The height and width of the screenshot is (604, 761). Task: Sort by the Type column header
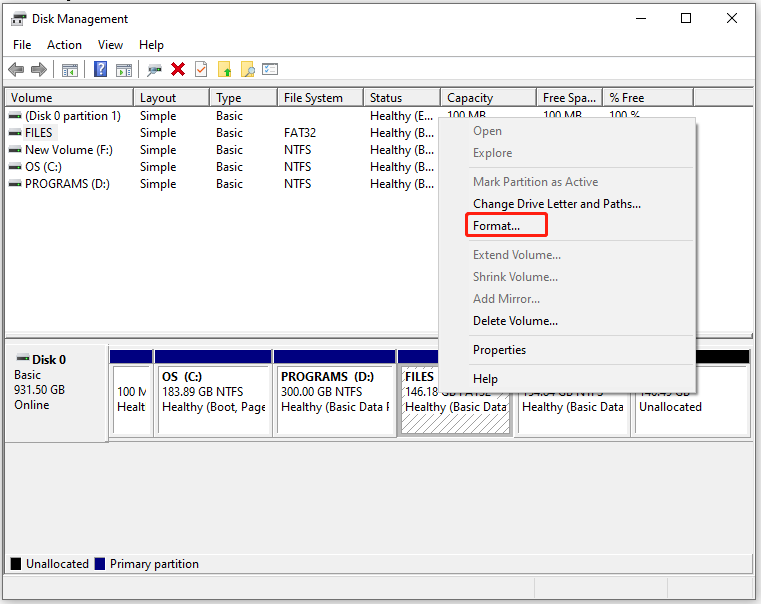[244, 98]
